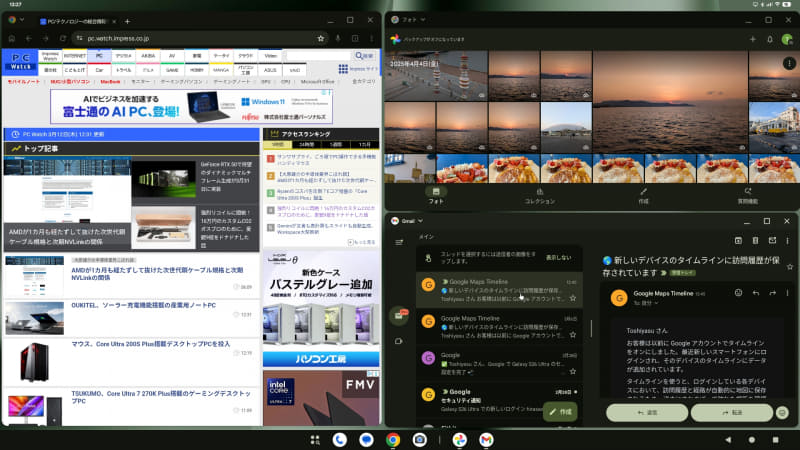The image size is (800, 450).
Task: Open a new Chrome tab with plus
Action: pos(127,21)
